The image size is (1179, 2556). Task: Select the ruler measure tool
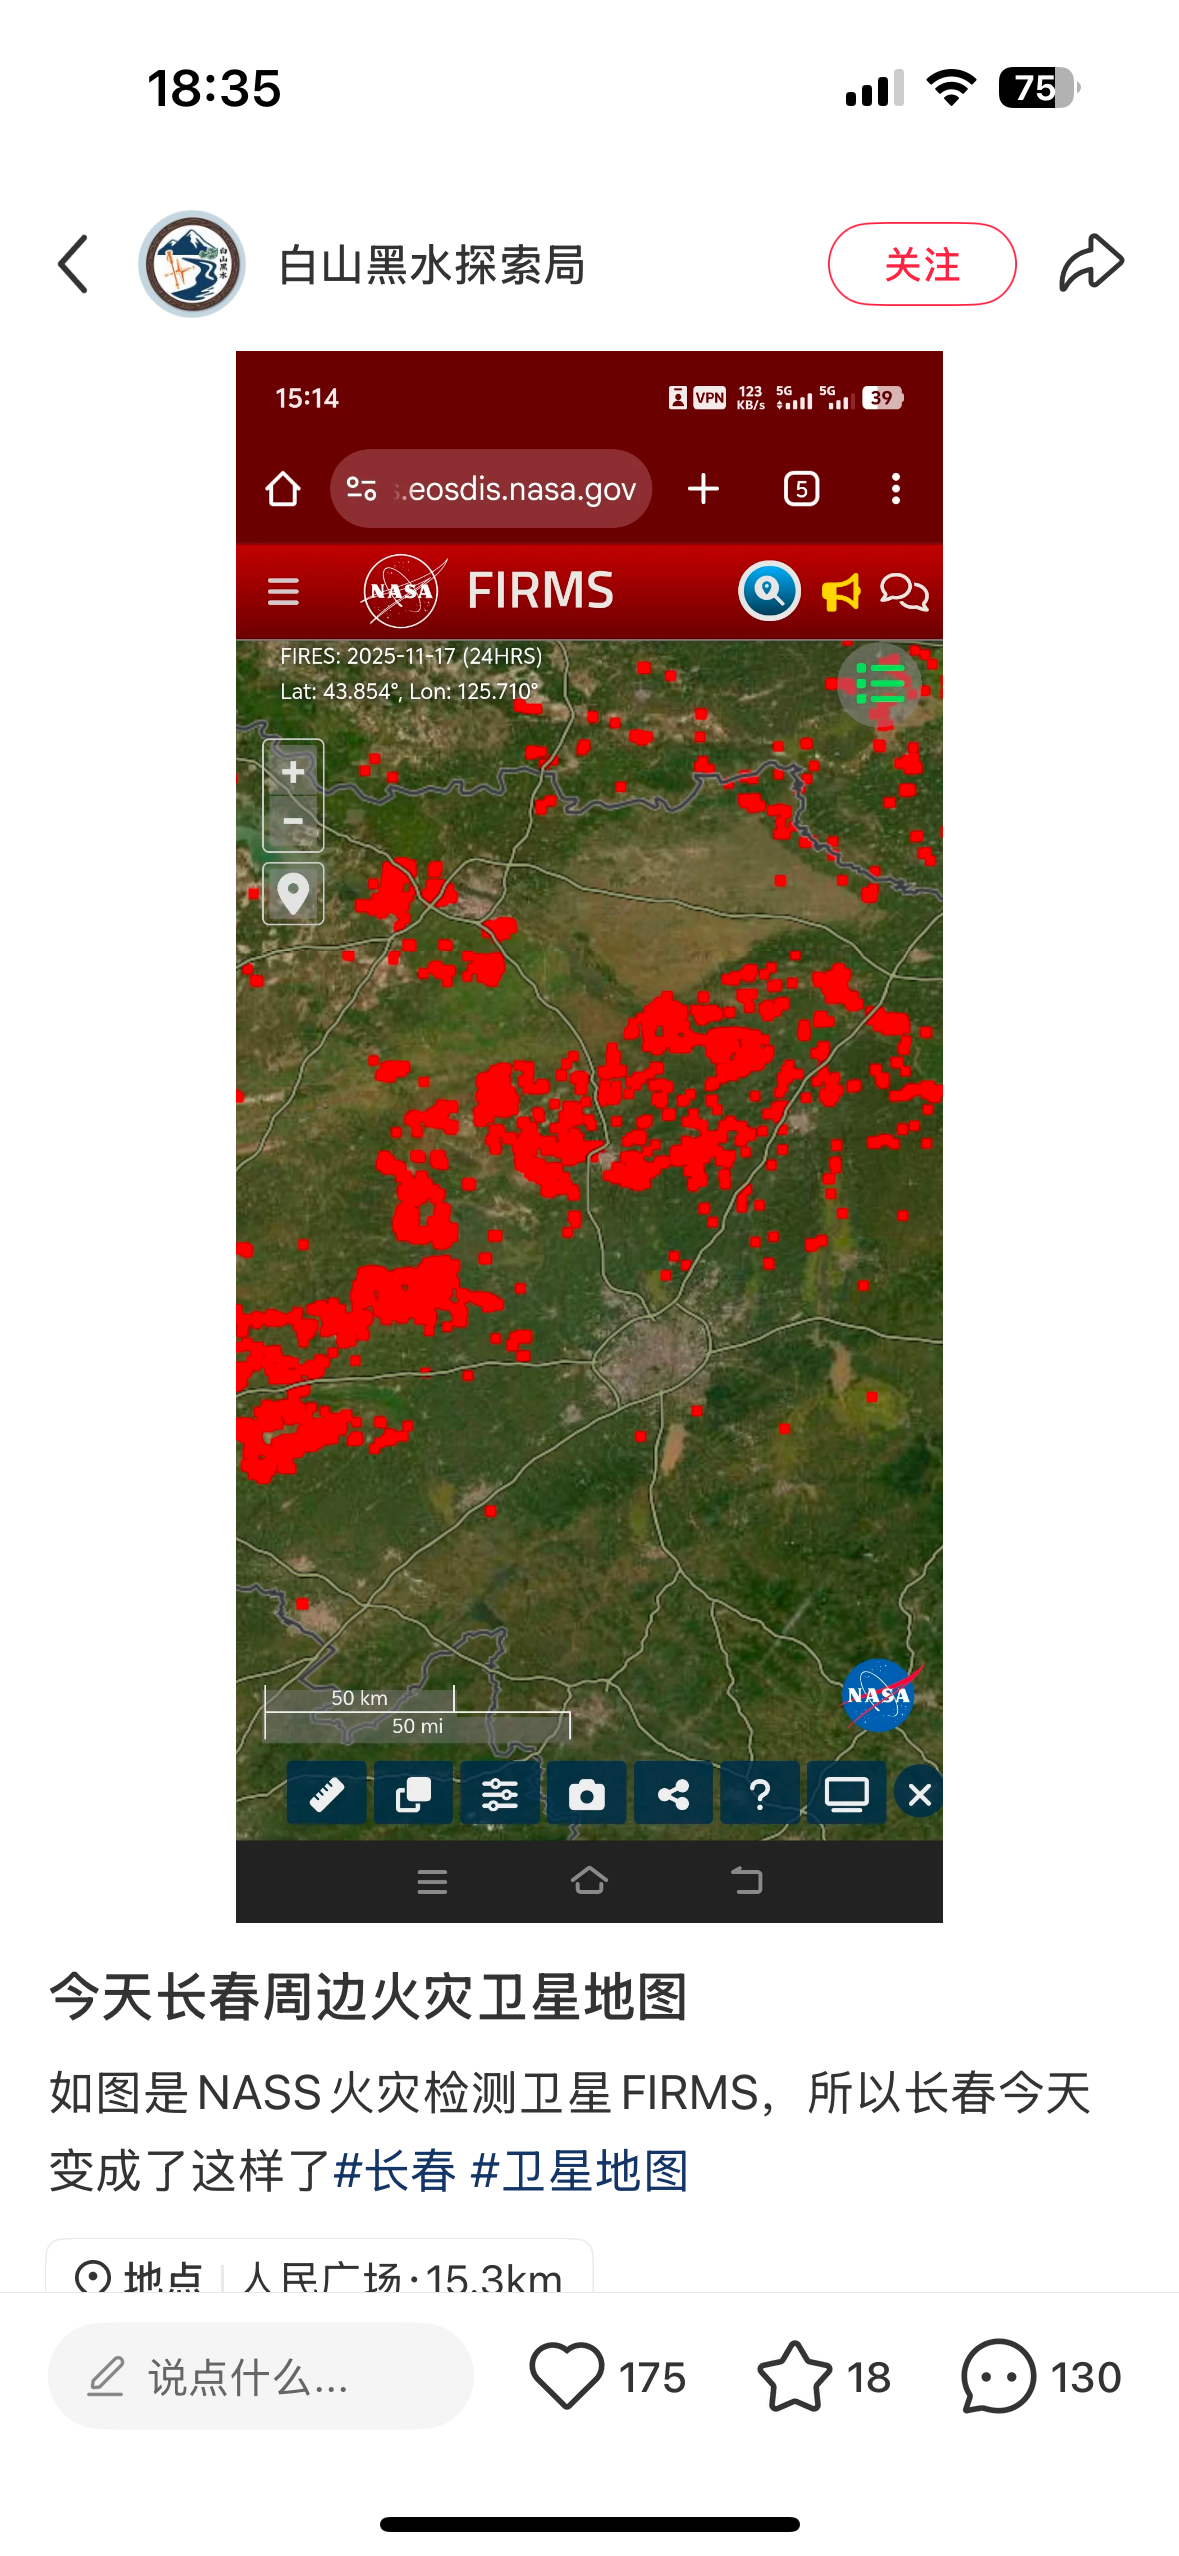[326, 1795]
